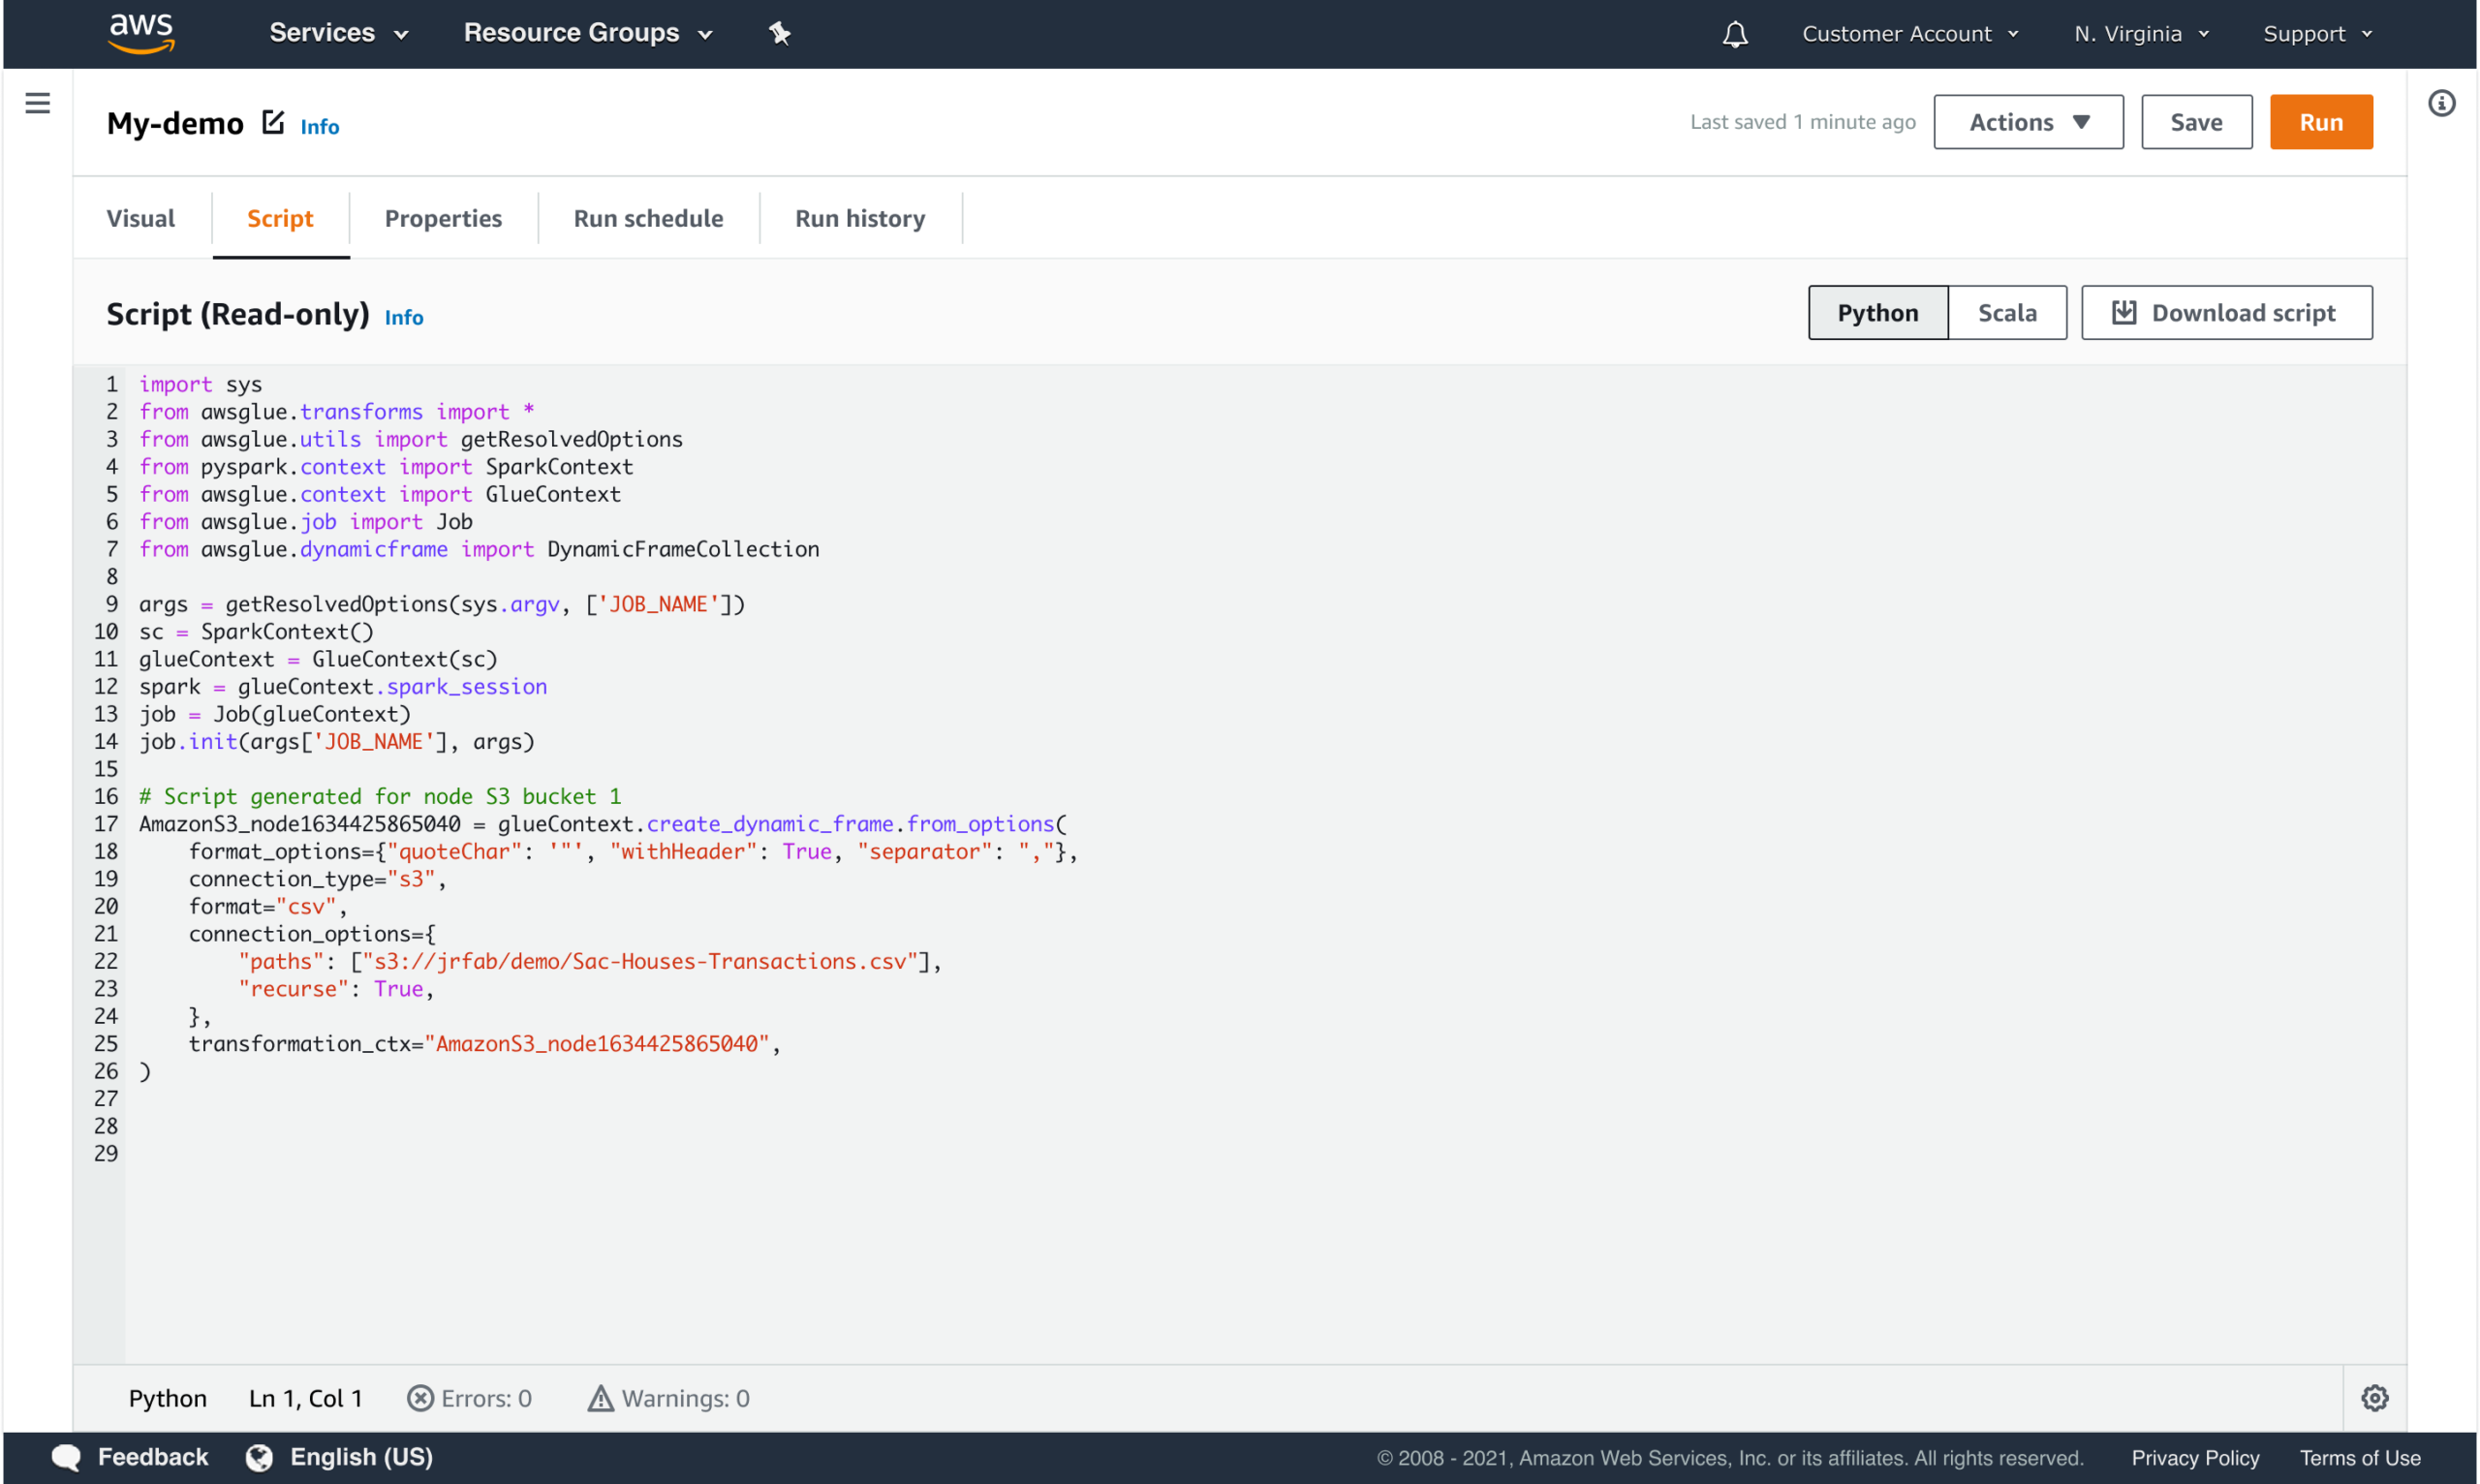Open the Services menu
This screenshot has height=1484, width=2480.
pos(338,33)
